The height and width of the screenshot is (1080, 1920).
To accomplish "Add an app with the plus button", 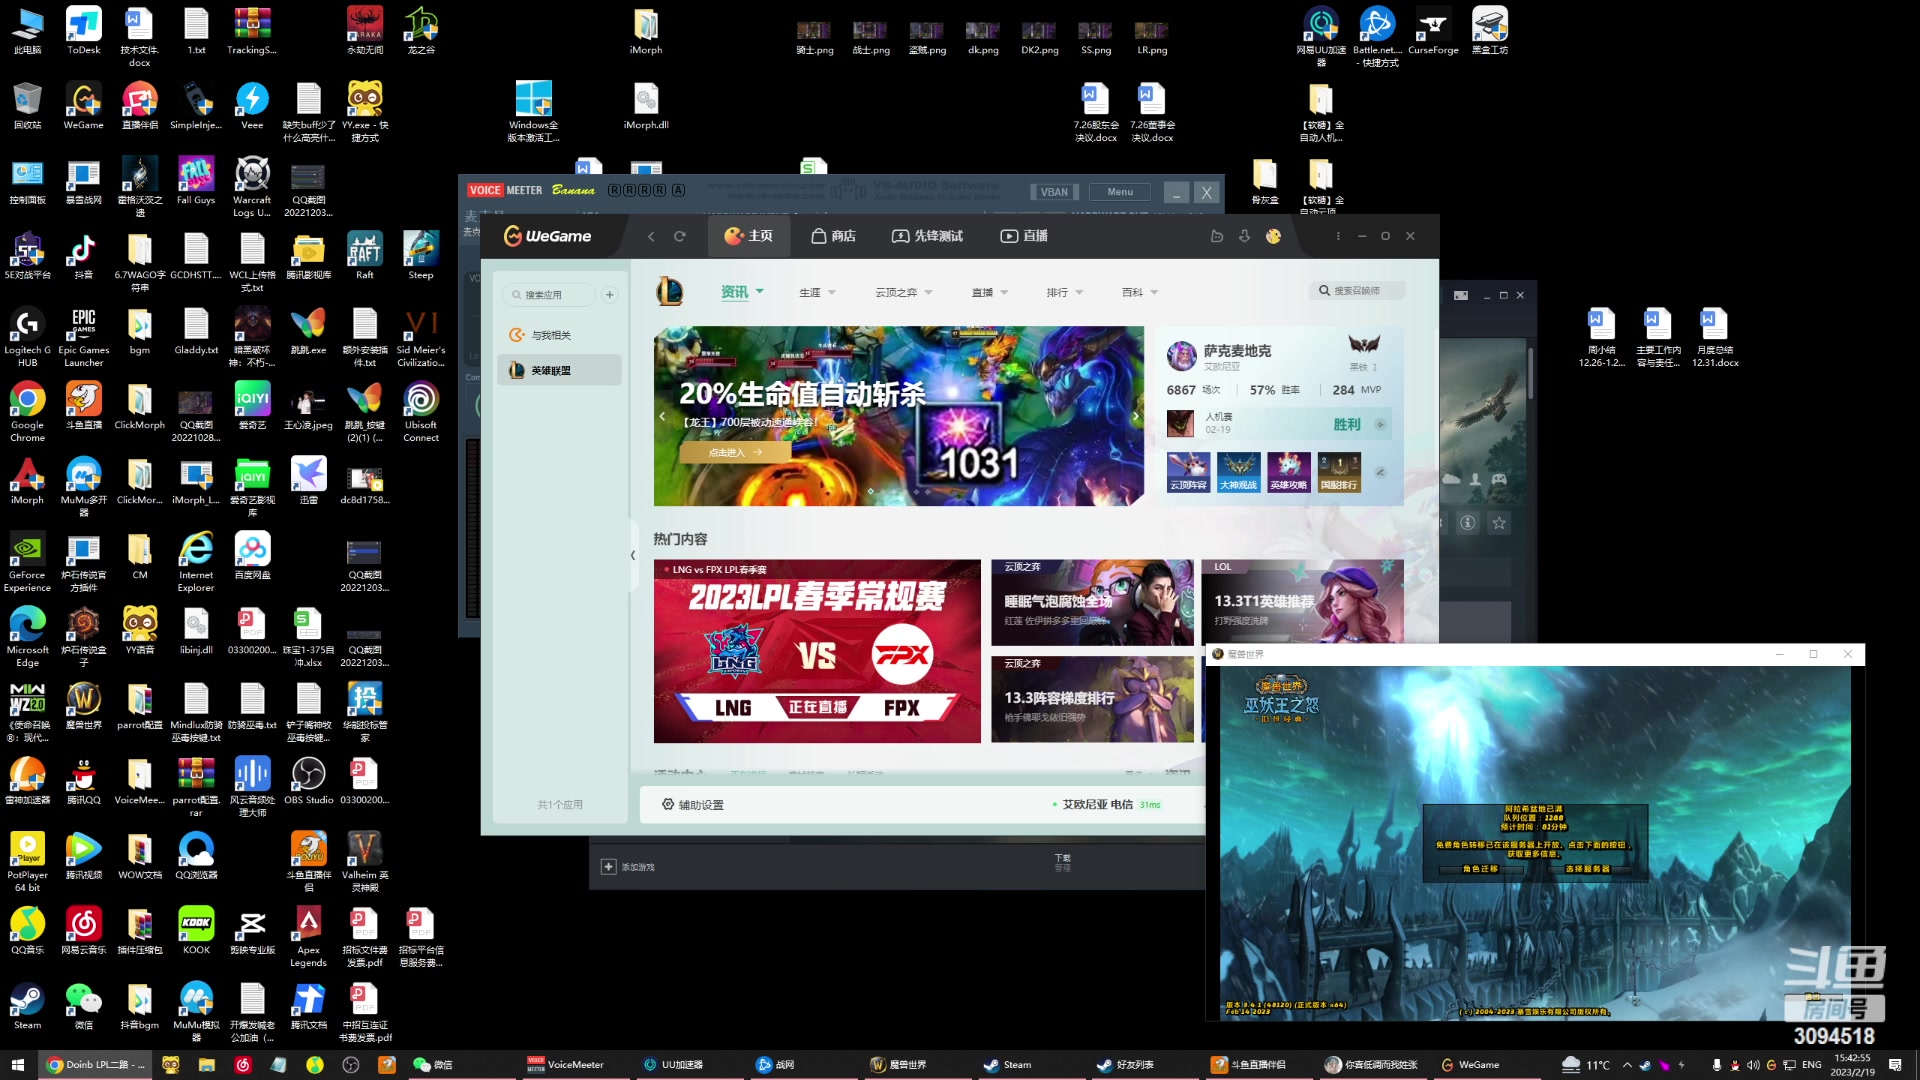I will 610,295.
